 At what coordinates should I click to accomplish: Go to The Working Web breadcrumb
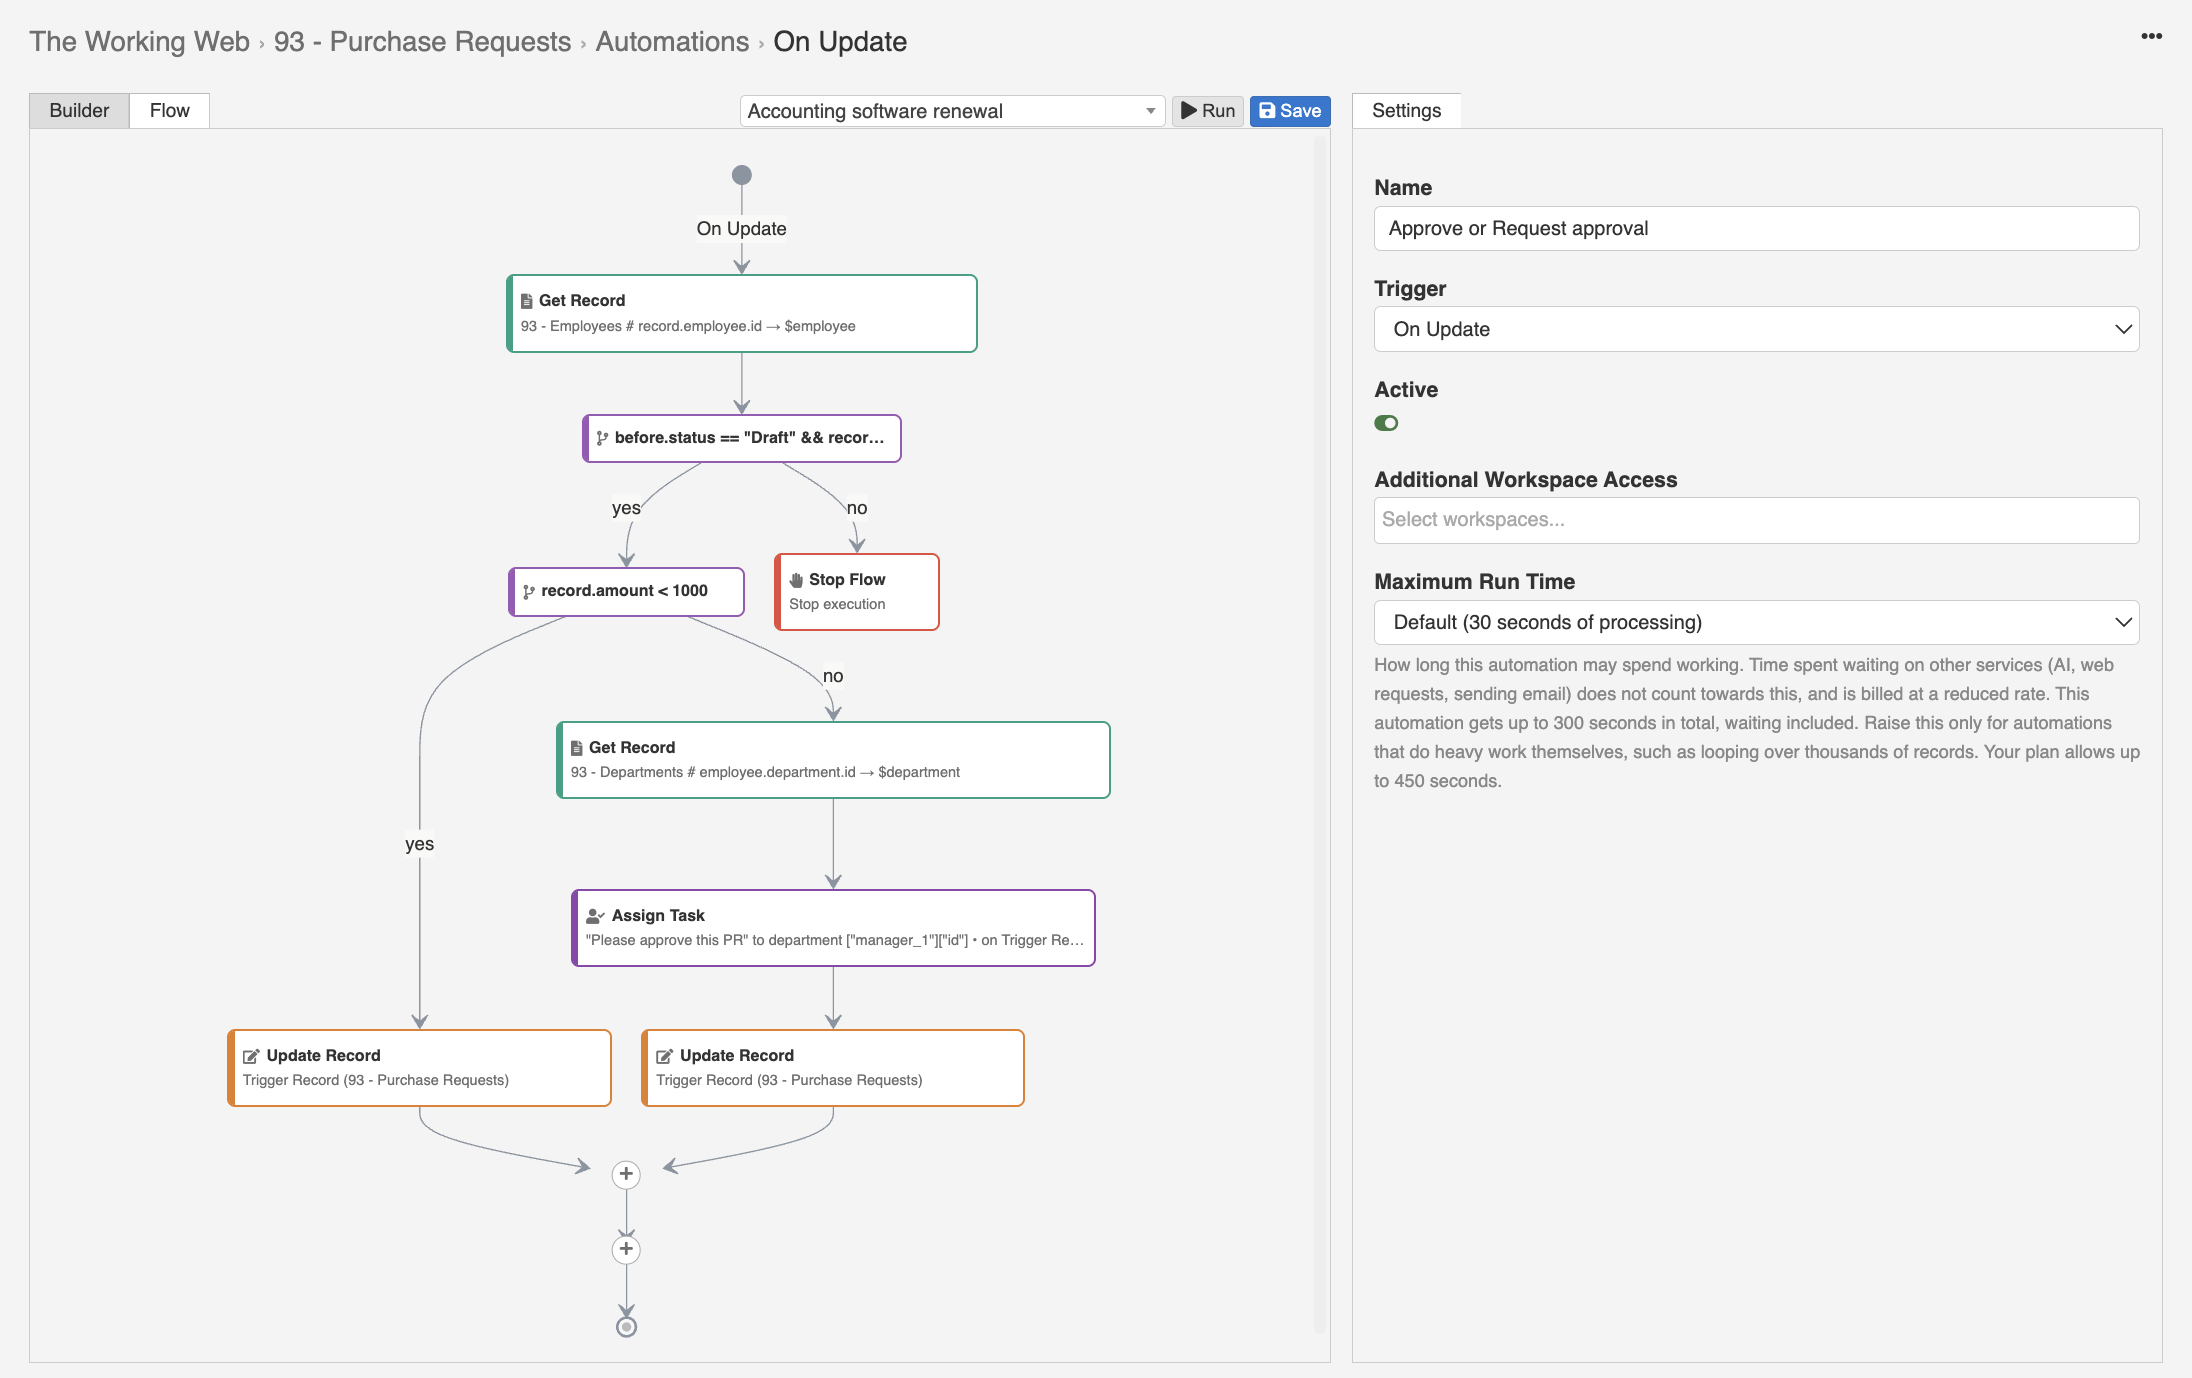coord(139,41)
